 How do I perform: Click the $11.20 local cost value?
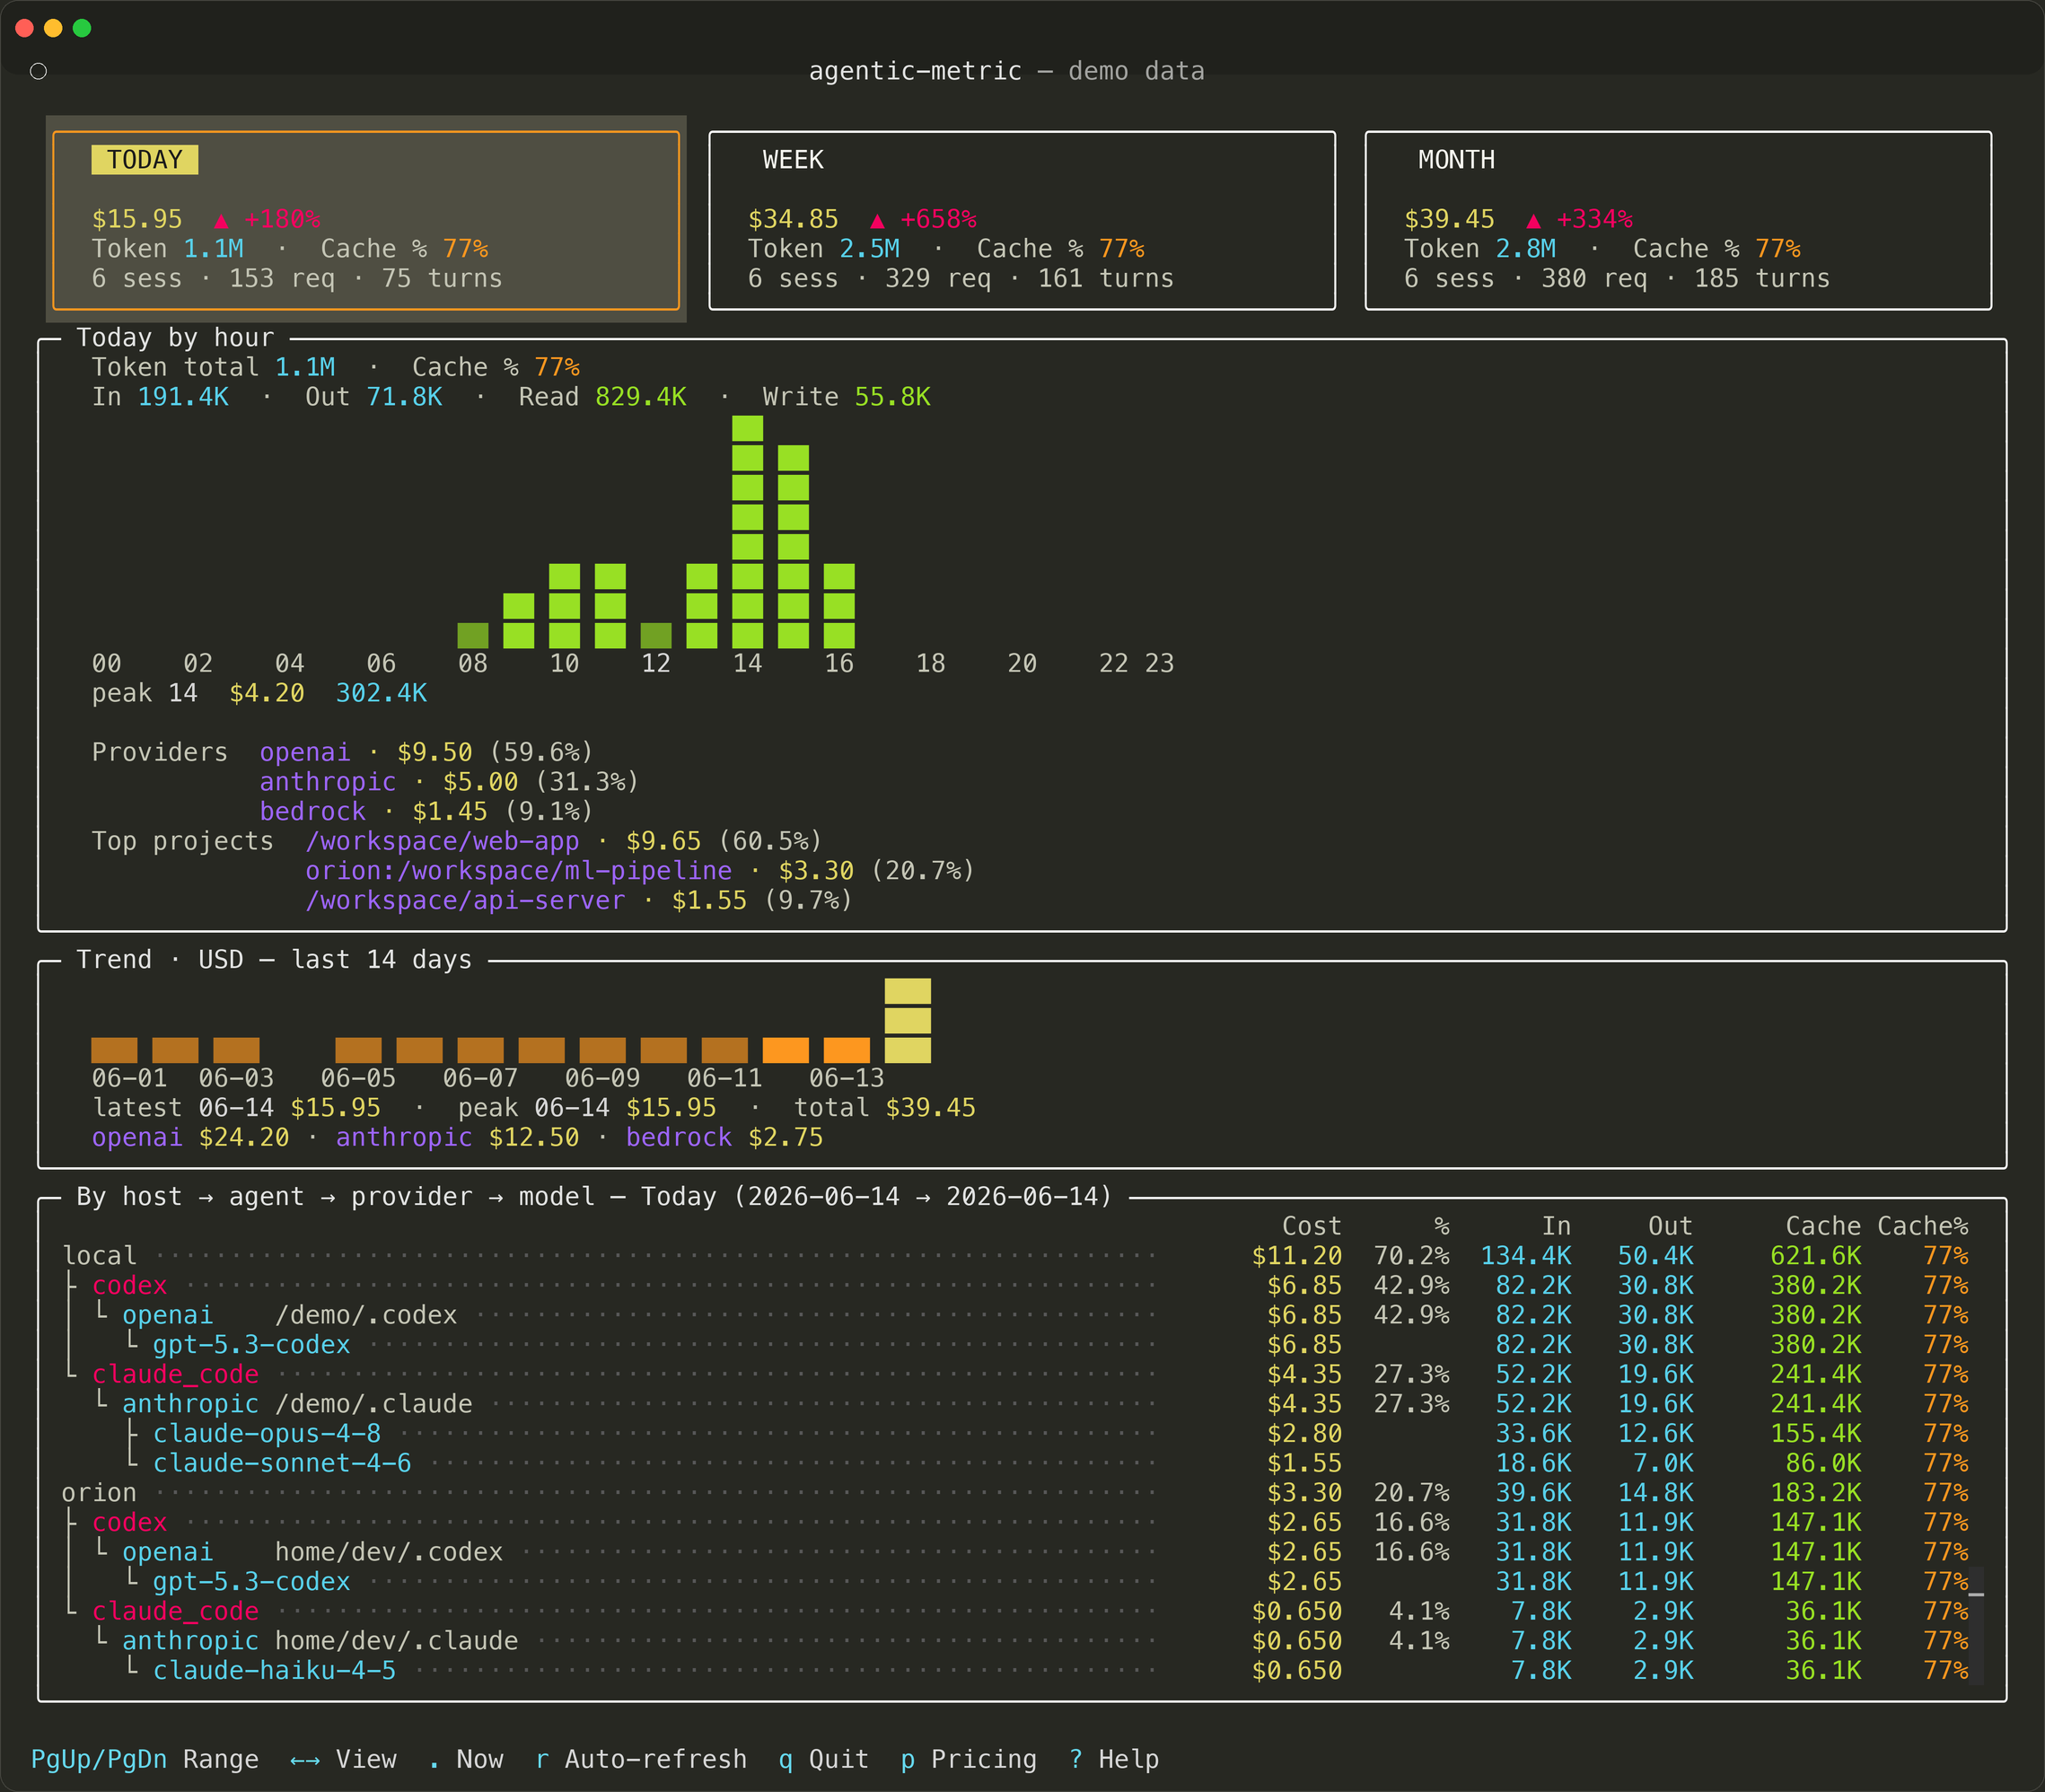(x=1297, y=1256)
